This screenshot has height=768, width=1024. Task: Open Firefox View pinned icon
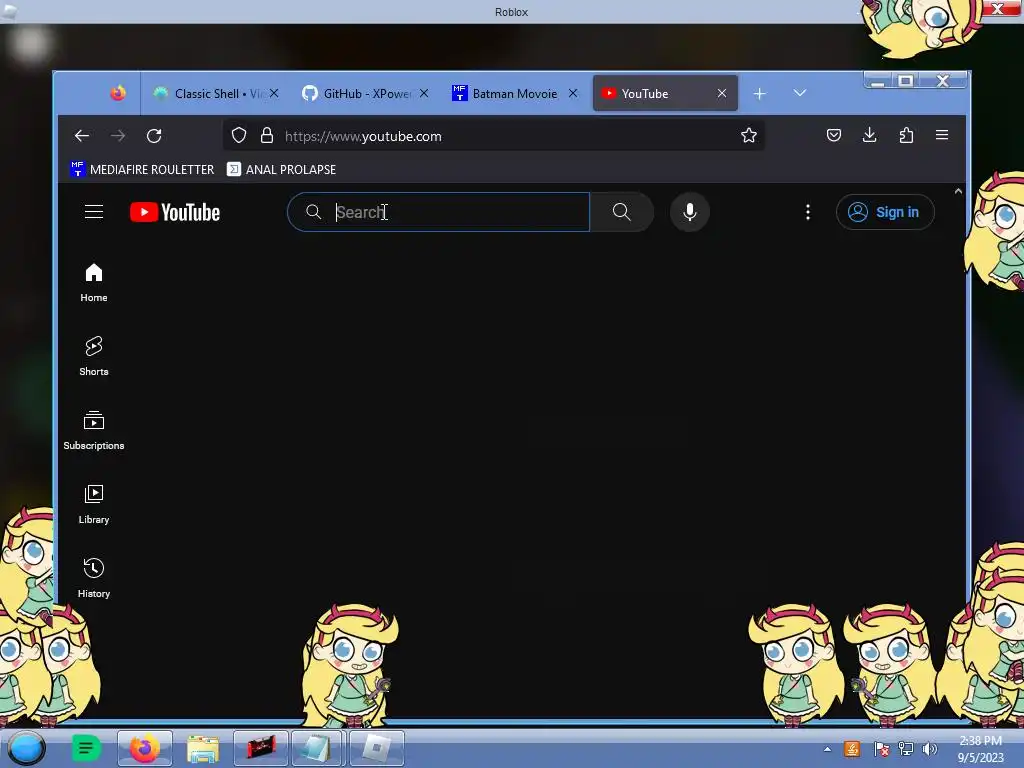click(x=118, y=93)
